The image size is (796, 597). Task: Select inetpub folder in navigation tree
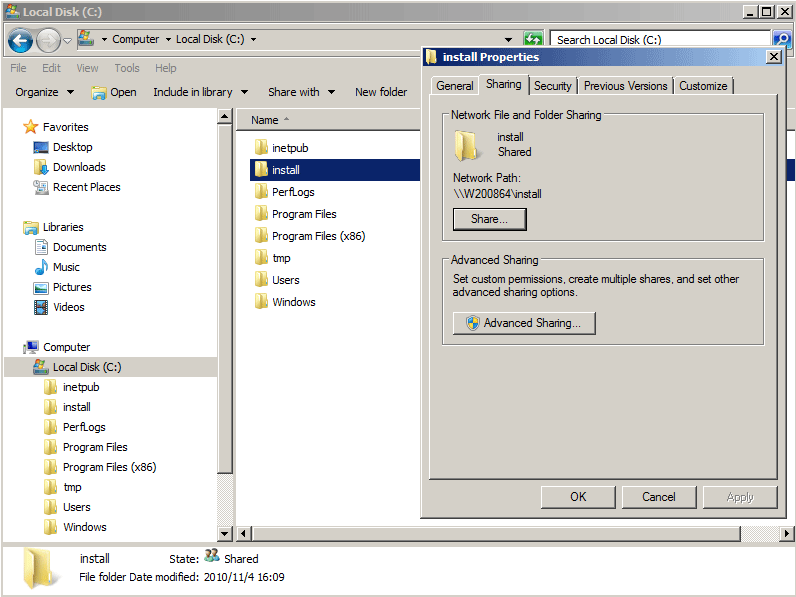click(x=72, y=387)
